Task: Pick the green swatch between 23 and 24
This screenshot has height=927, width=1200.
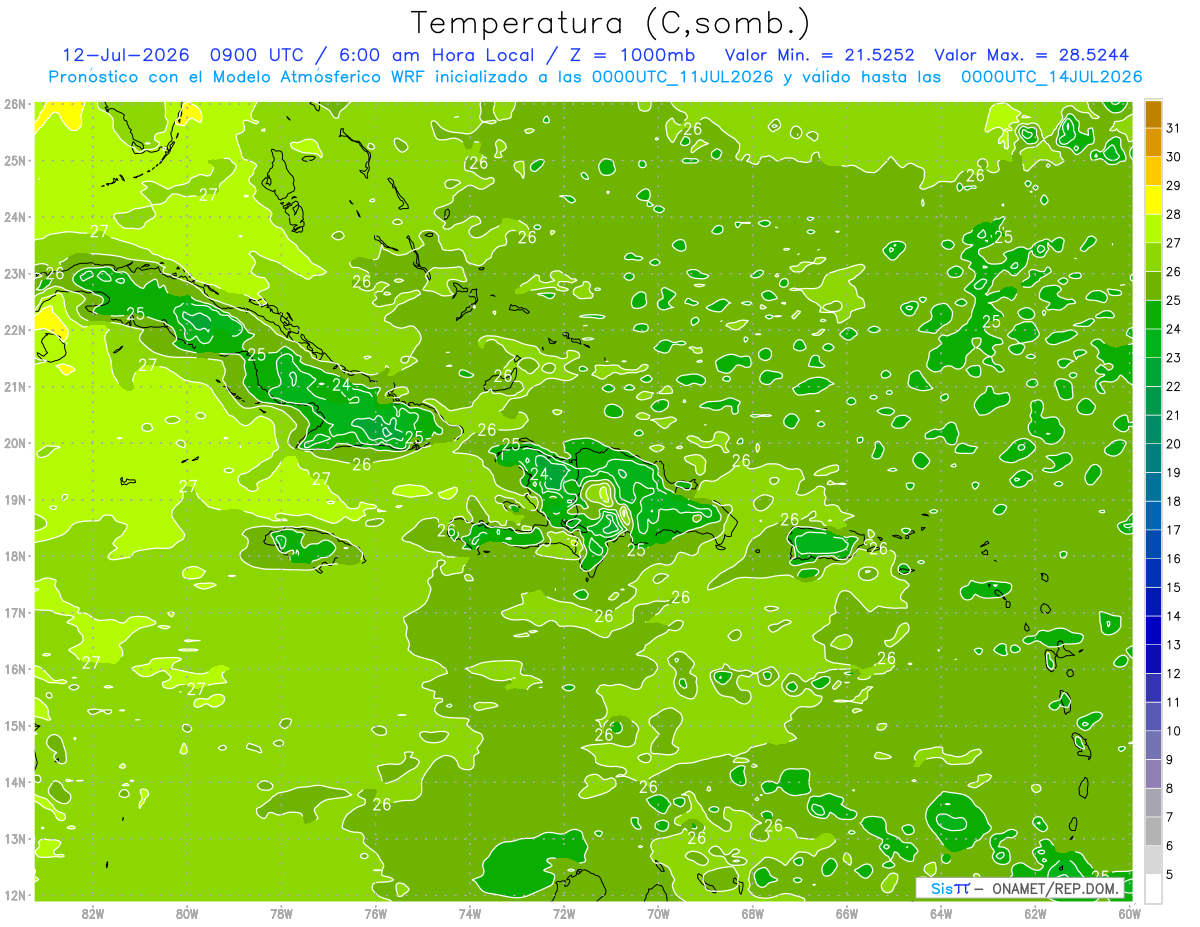Action: [1153, 343]
